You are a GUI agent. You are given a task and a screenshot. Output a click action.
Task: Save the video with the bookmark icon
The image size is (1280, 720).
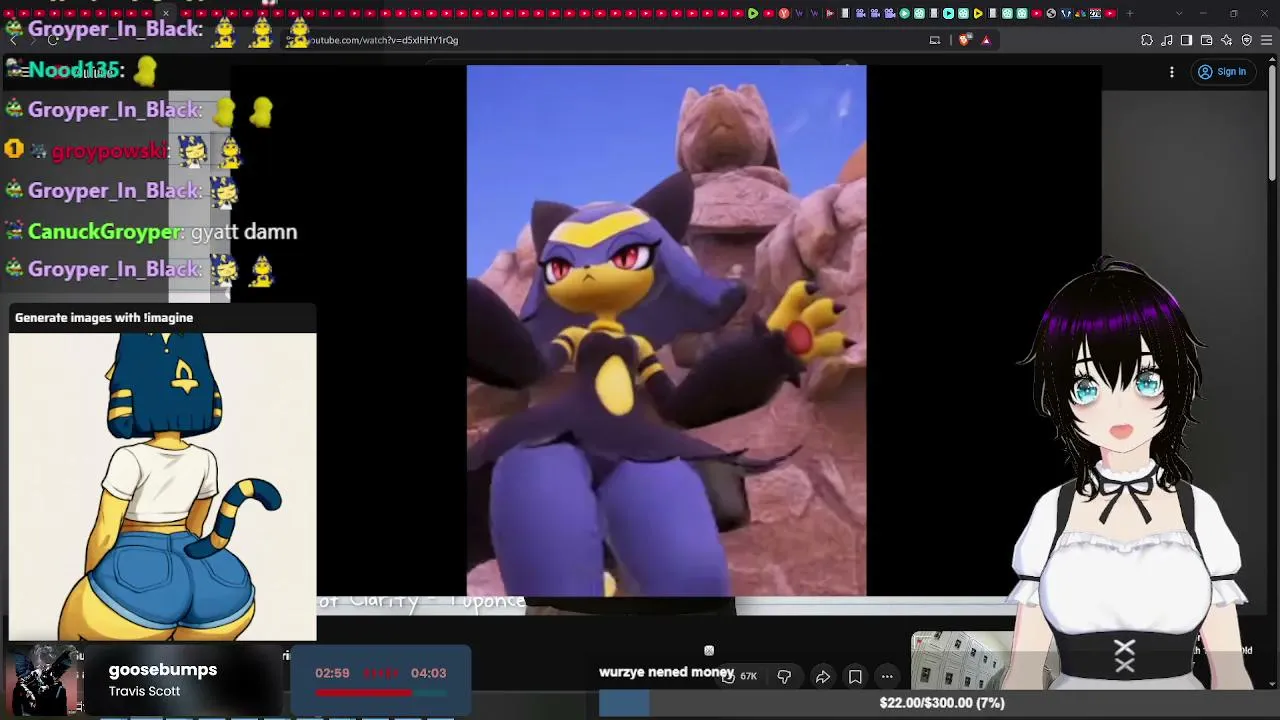pyautogui.click(x=855, y=677)
